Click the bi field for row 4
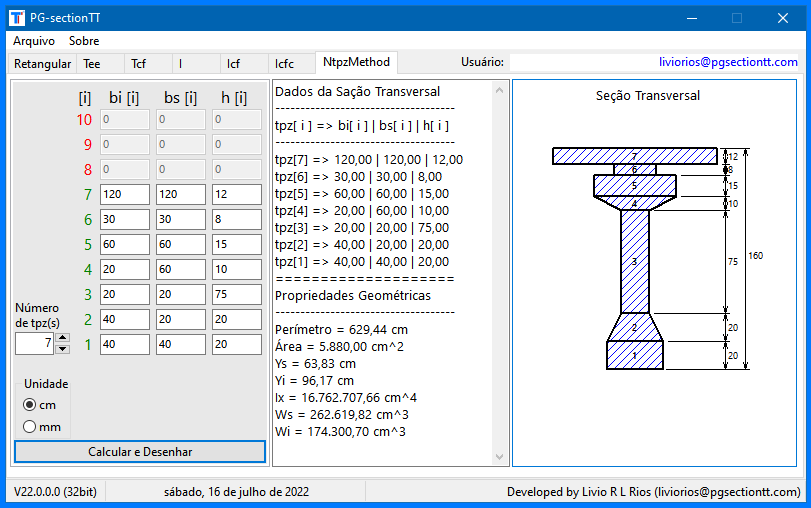The image size is (811, 508). [x=125, y=270]
